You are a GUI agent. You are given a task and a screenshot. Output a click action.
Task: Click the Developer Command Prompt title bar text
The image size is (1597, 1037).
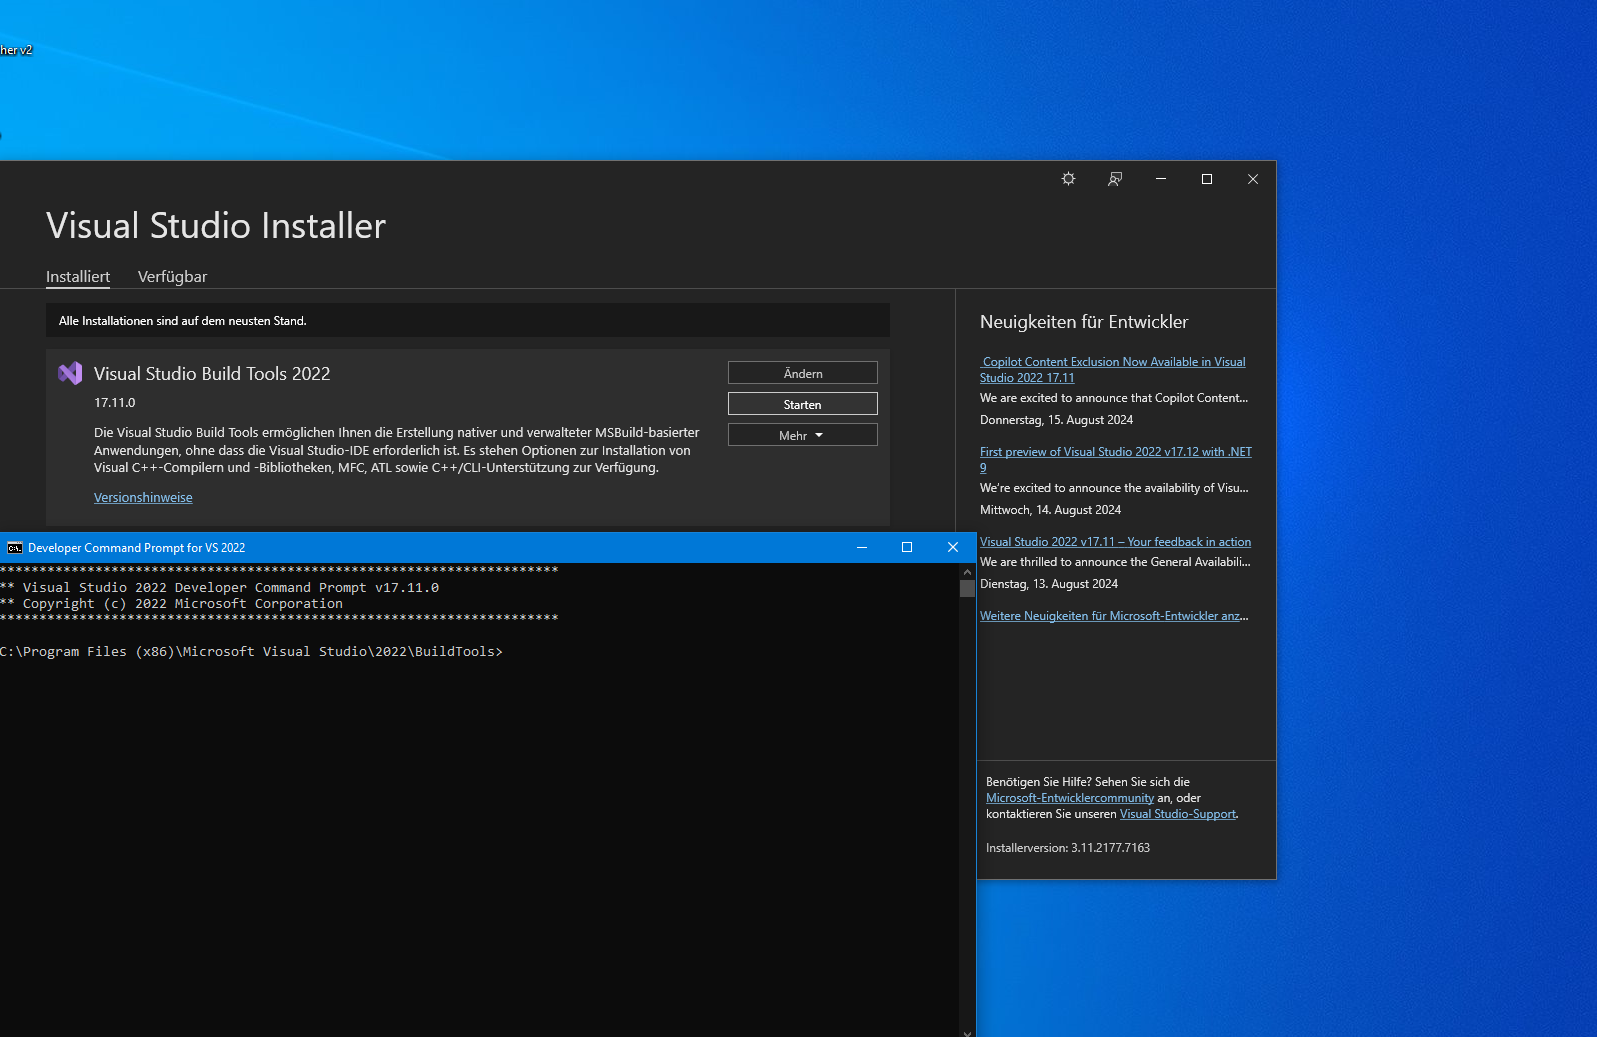tap(136, 548)
